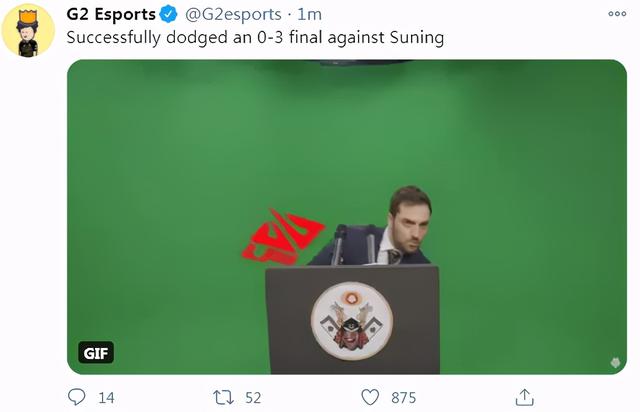Screen dimensions: 640x412
Task: Click the G2 Esports display name
Action: [111, 14]
